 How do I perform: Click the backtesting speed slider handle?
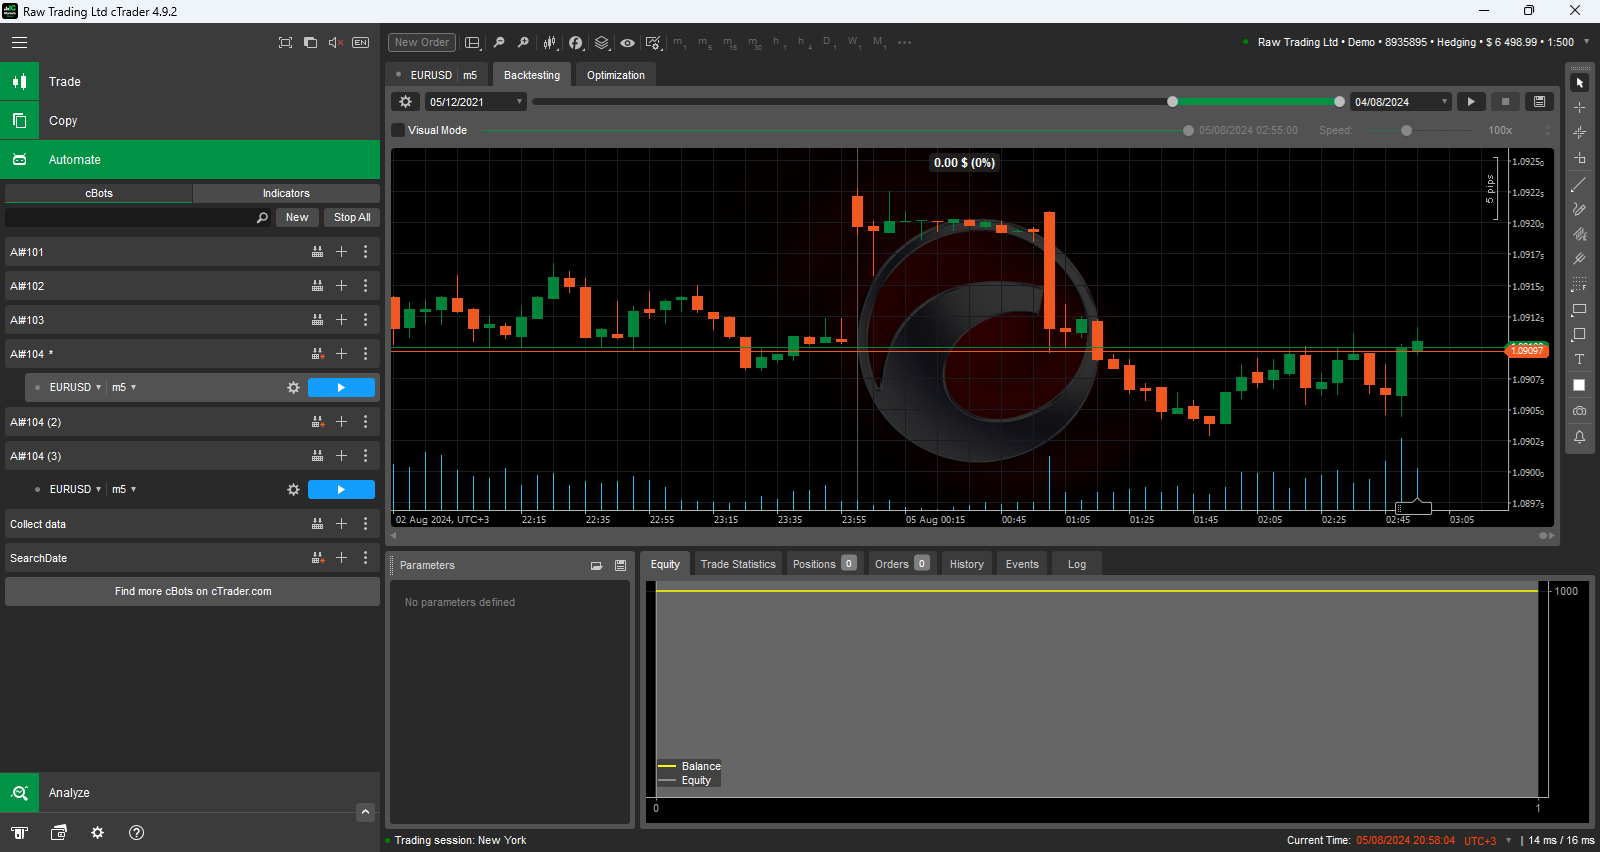[1407, 131]
